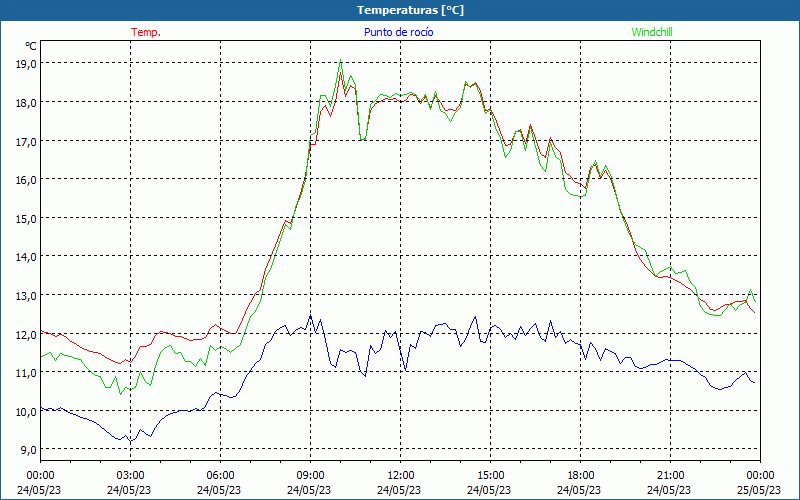This screenshot has width=800, height=500.
Task: Click the 9,0 y-axis value
Action: (x=29, y=449)
